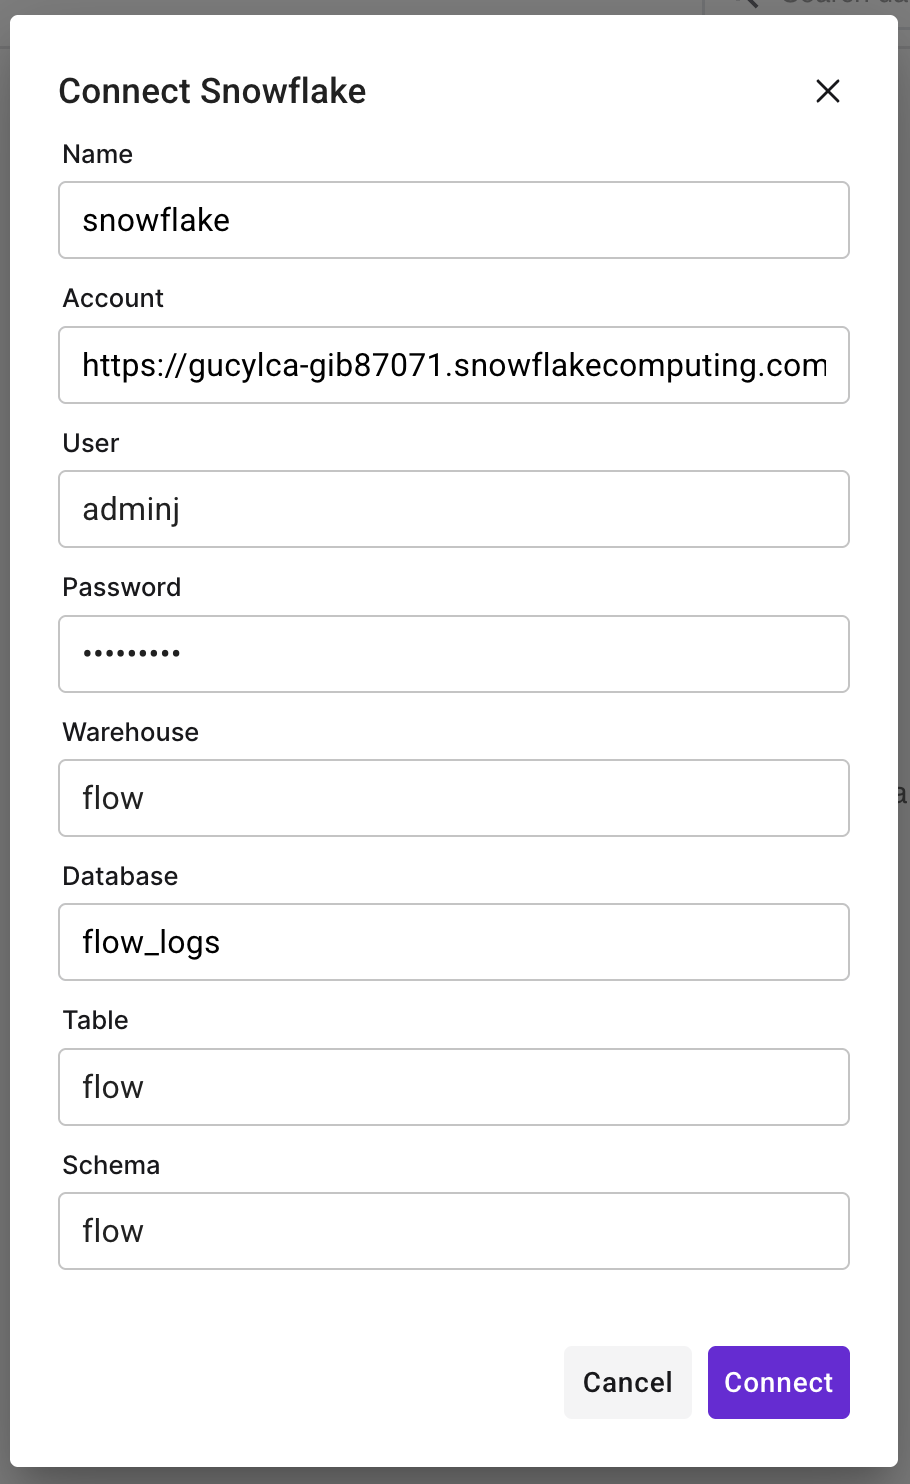Edit the Database field containing flow_logs

pyautogui.click(x=454, y=942)
